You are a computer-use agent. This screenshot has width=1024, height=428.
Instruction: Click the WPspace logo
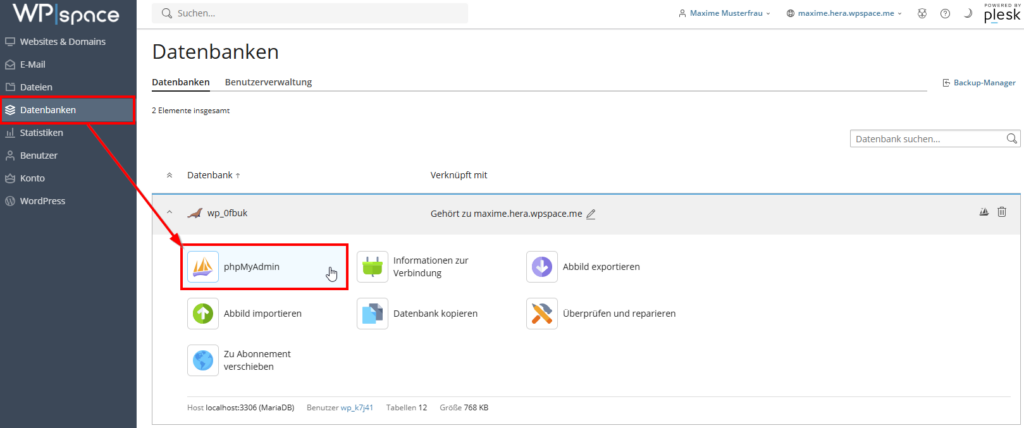[x=66, y=14]
